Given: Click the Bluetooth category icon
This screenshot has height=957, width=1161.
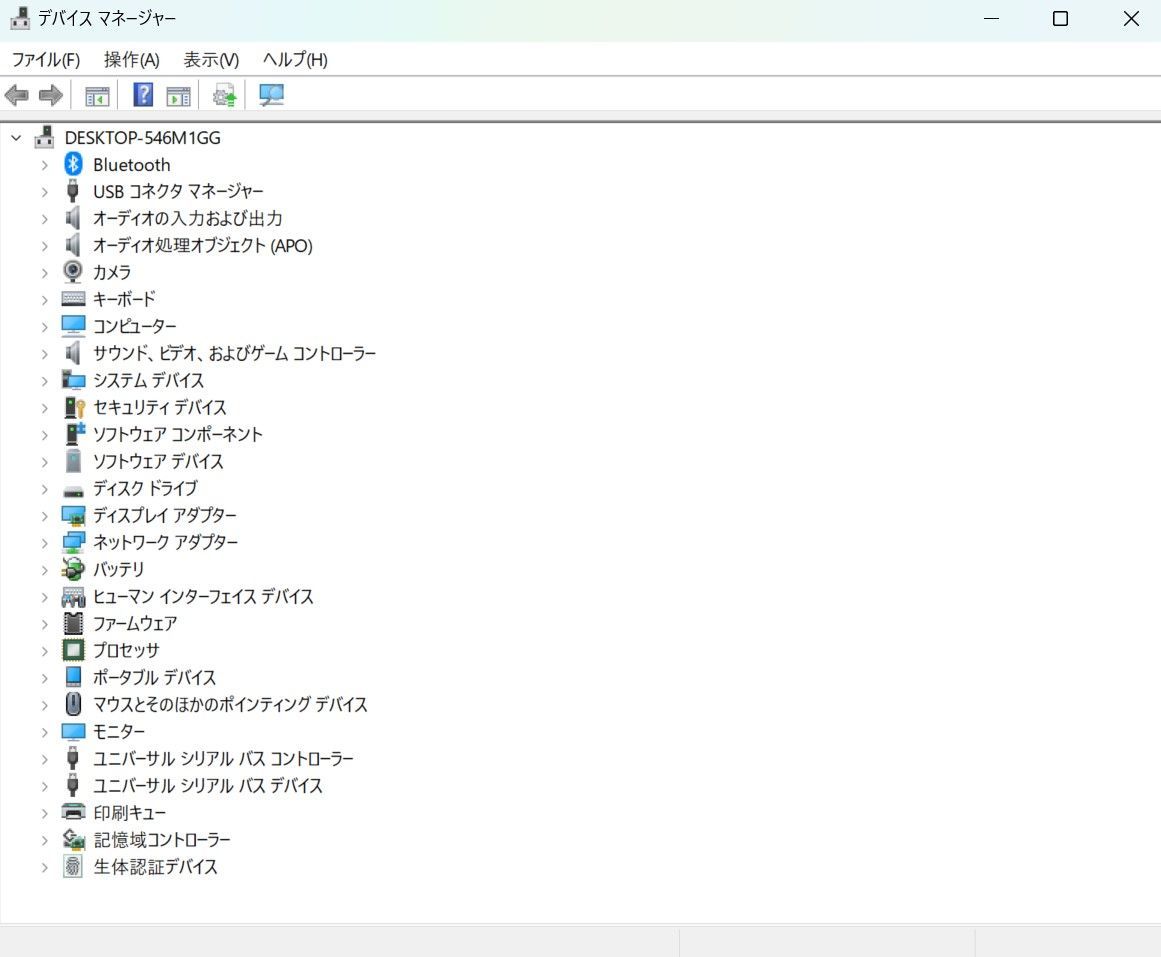Looking at the screenshot, I should pyautogui.click(x=73, y=164).
